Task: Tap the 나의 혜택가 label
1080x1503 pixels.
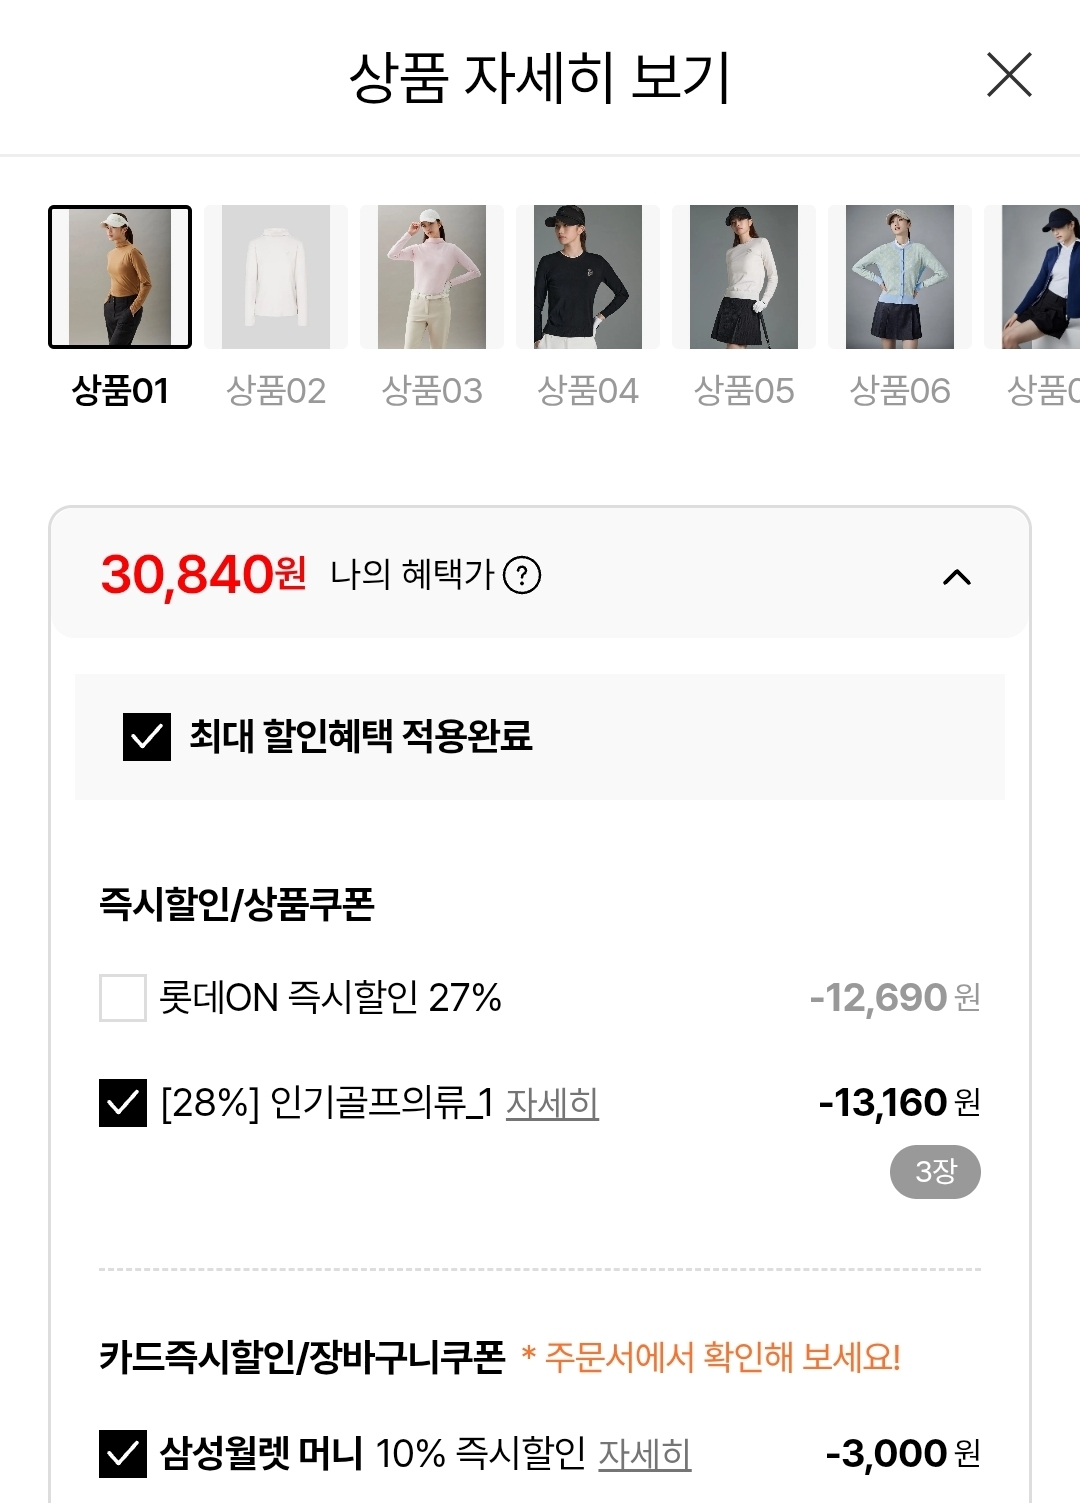Action: pyautogui.click(x=412, y=575)
